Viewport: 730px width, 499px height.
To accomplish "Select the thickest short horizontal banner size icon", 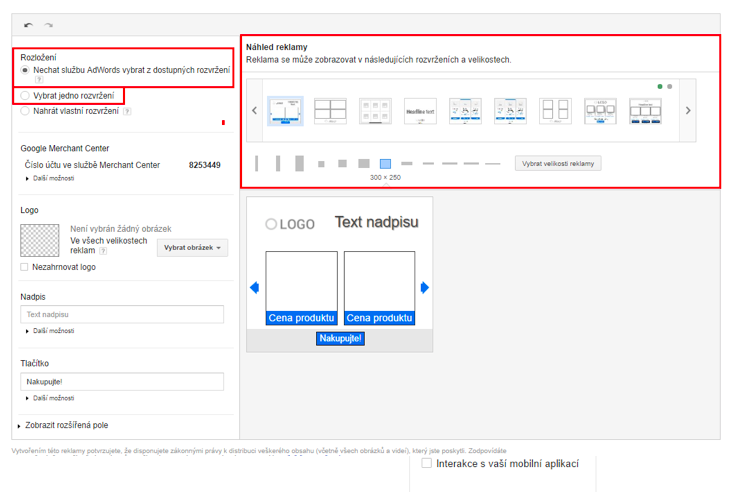I will tap(407, 163).
